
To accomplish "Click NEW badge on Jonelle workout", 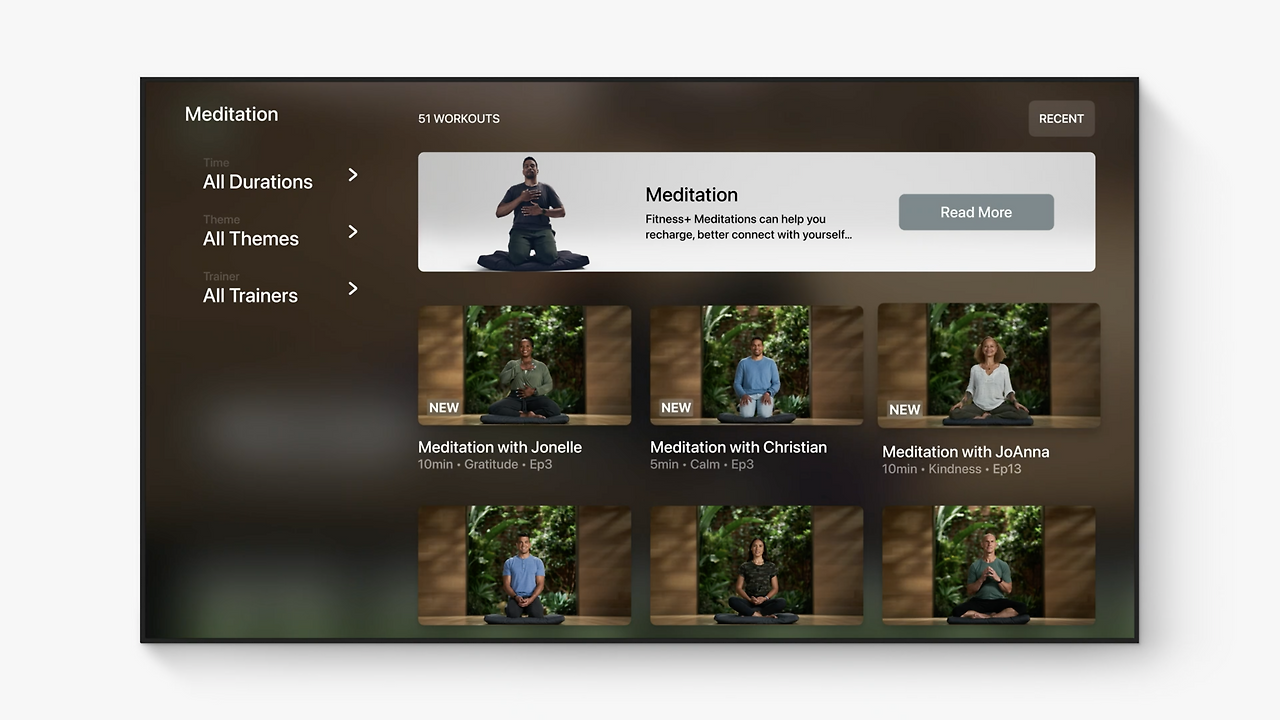I will pyautogui.click(x=444, y=408).
